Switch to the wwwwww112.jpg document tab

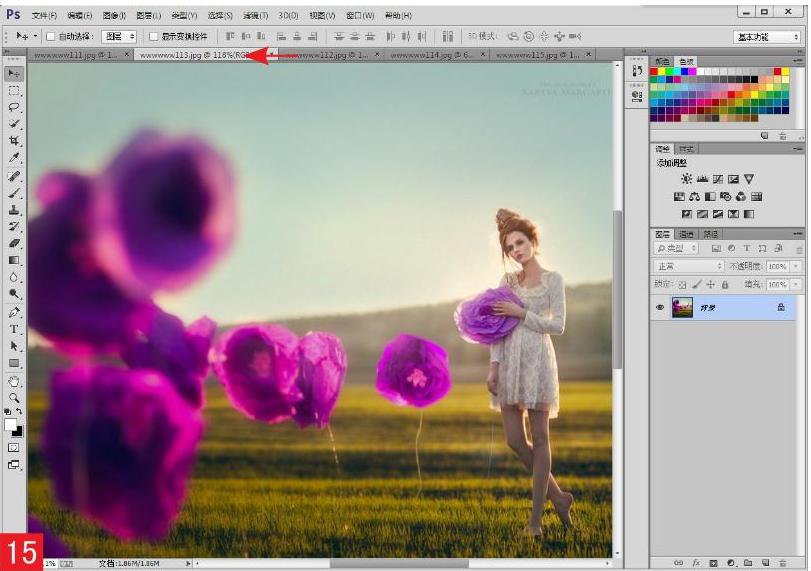[331, 54]
